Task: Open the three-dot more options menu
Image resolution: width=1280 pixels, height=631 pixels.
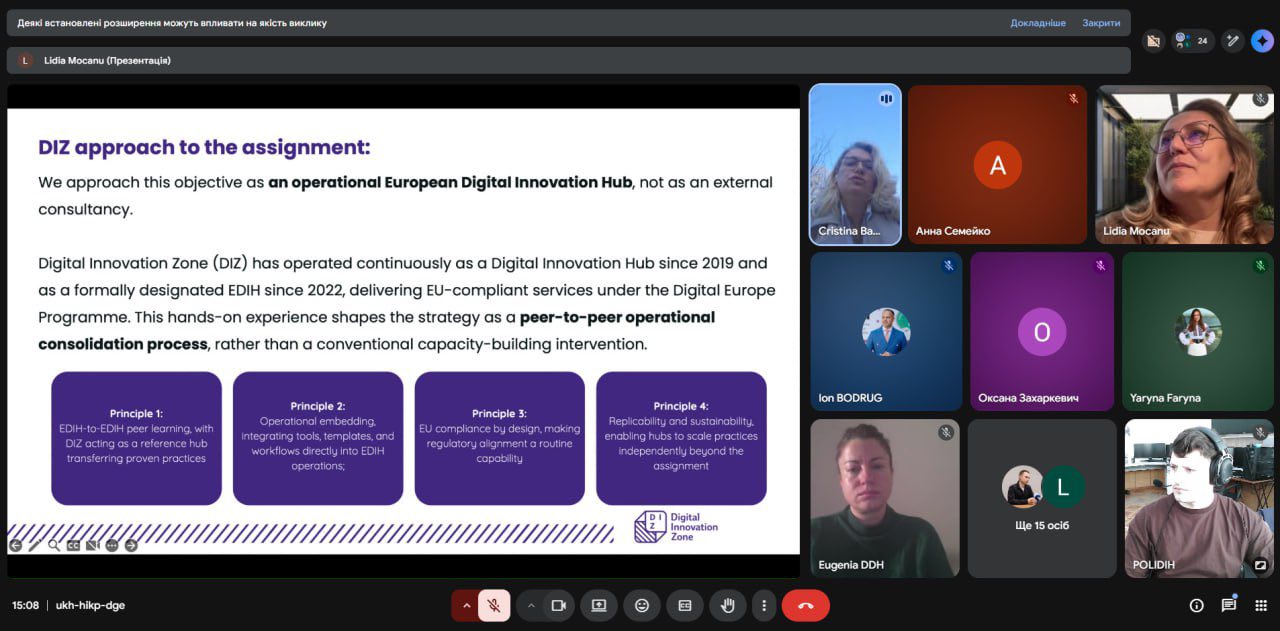Action: 764,605
